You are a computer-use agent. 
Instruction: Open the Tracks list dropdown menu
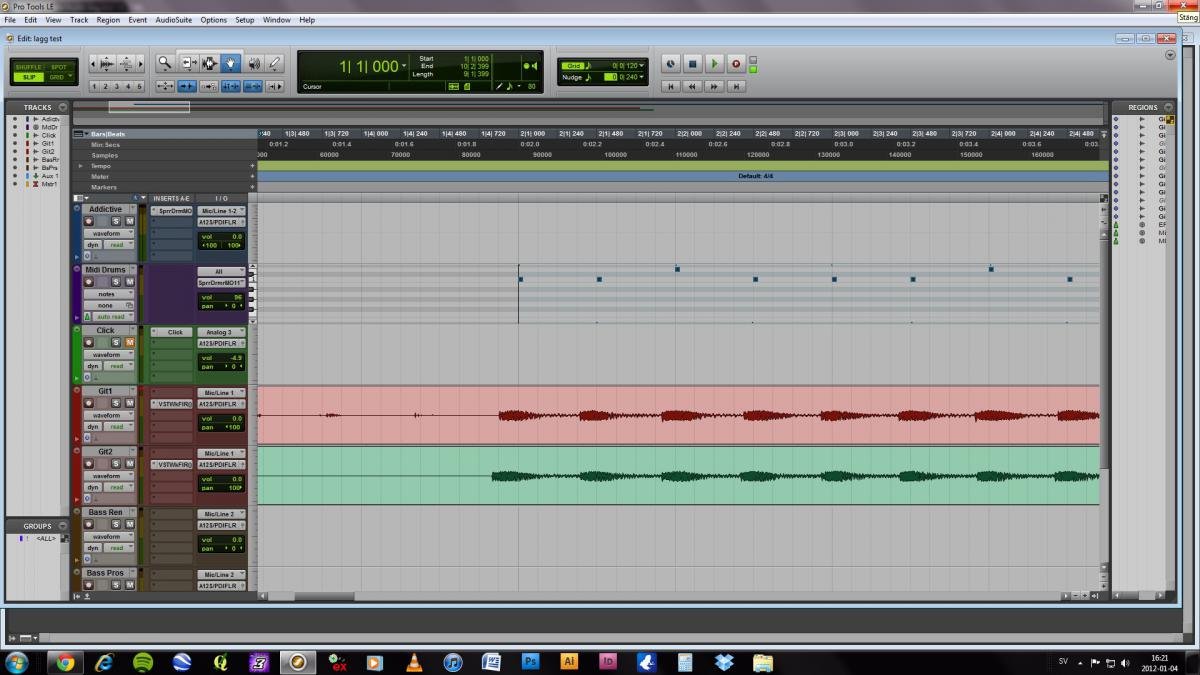coord(63,107)
